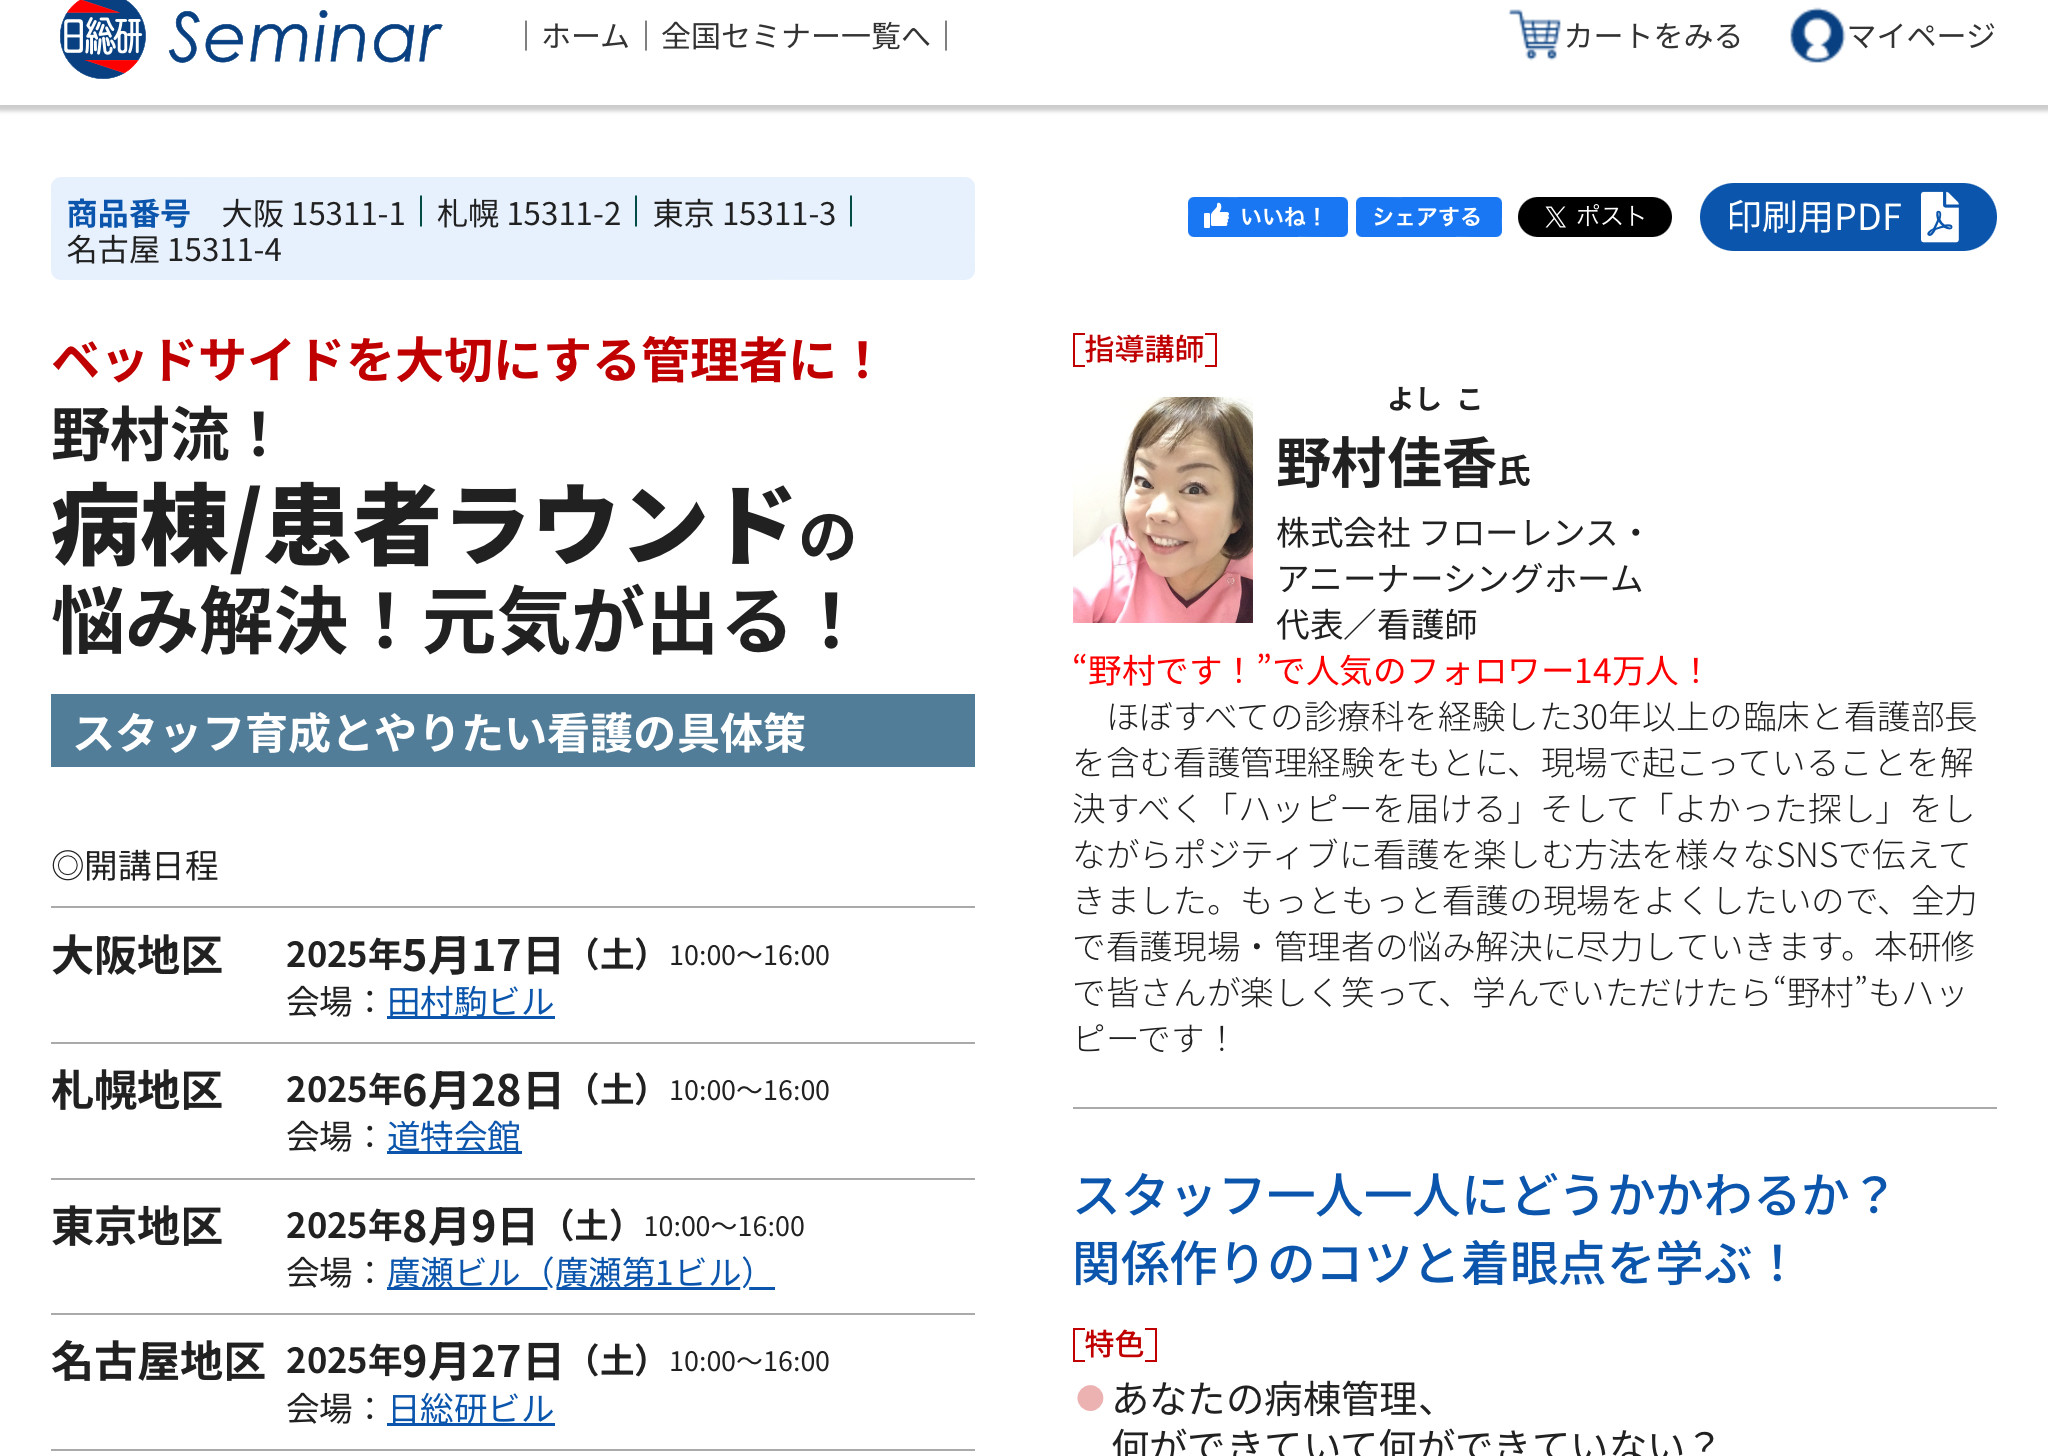Open the 日総研ビル venue link
The height and width of the screenshot is (1456, 2048).
point(470,1409)
